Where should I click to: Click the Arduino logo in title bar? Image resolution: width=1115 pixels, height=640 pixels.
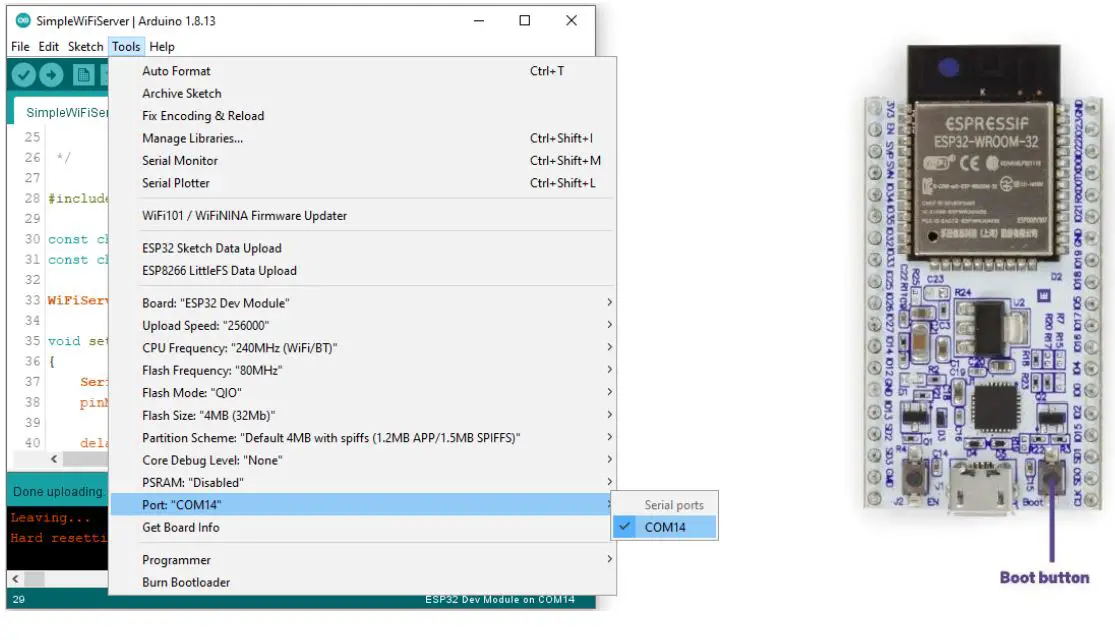click(23, 20)
